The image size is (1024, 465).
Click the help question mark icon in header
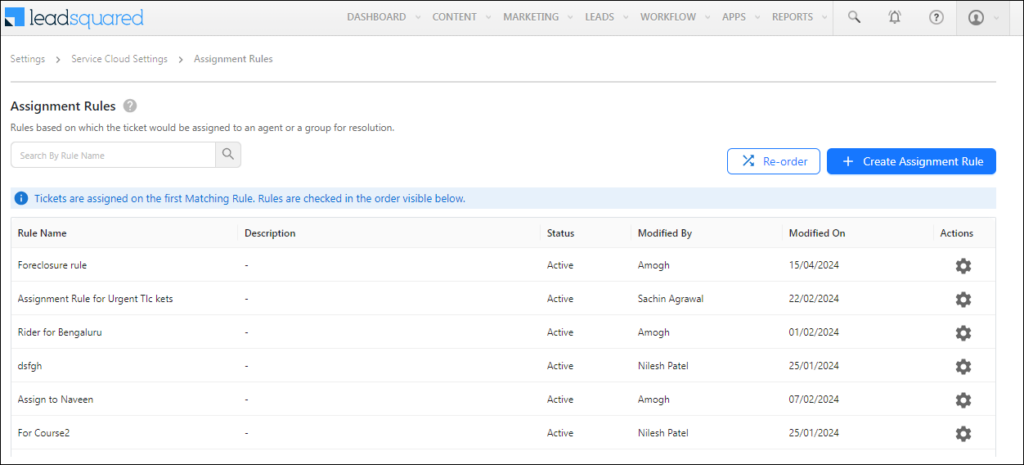point(936,17)
